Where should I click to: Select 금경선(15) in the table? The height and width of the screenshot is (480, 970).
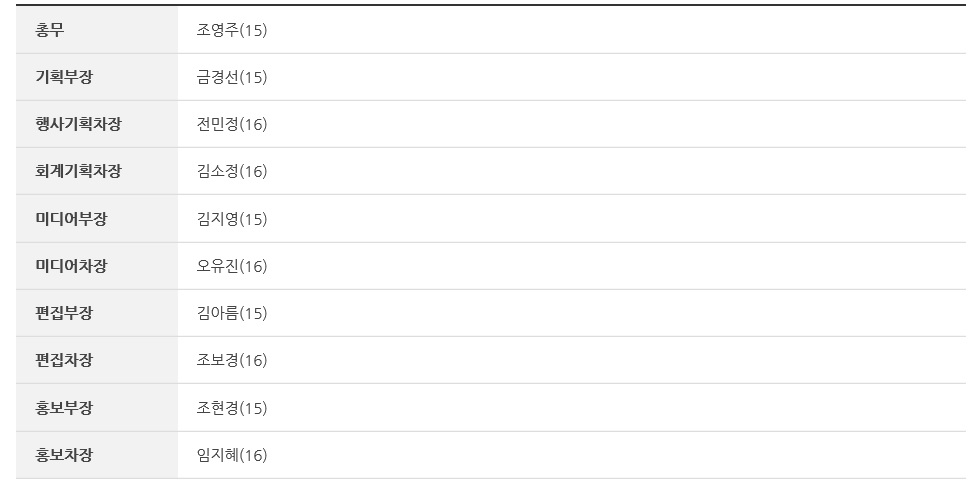point(232,77)
